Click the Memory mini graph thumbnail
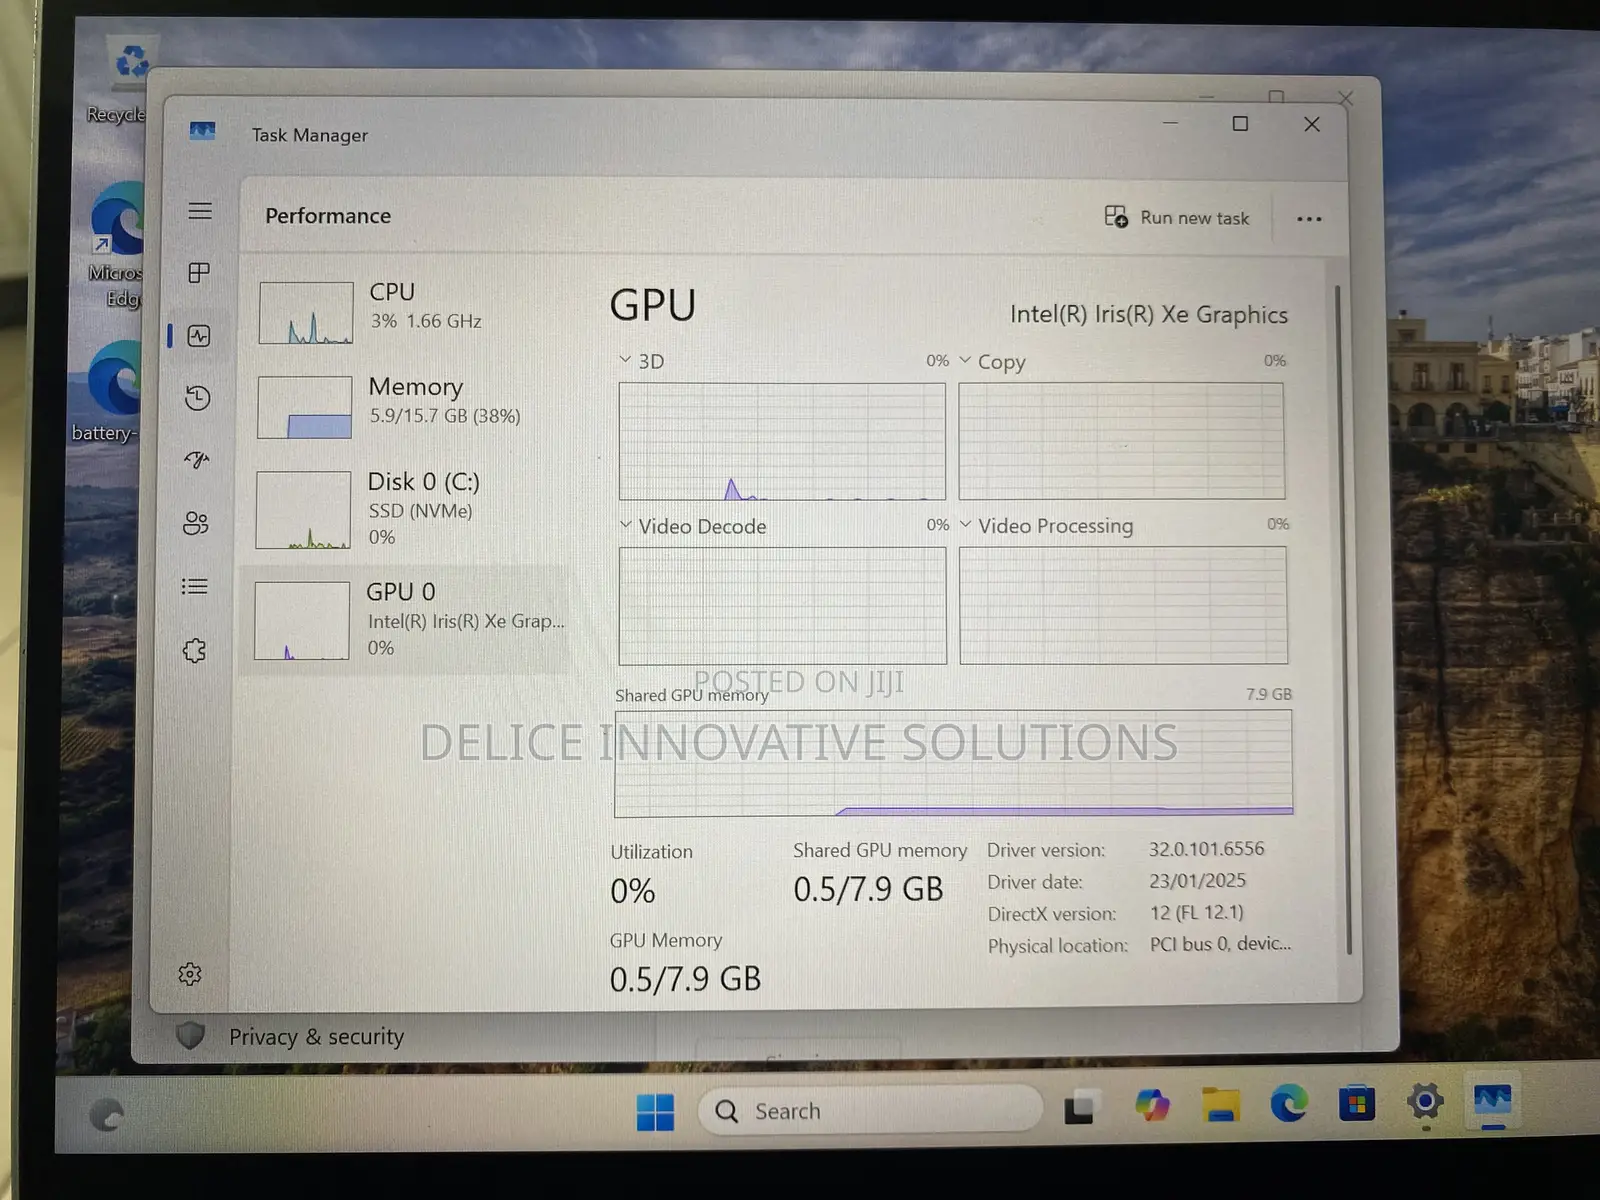The height and width of the screenshot is (1200, 1600). pos(305,407)
